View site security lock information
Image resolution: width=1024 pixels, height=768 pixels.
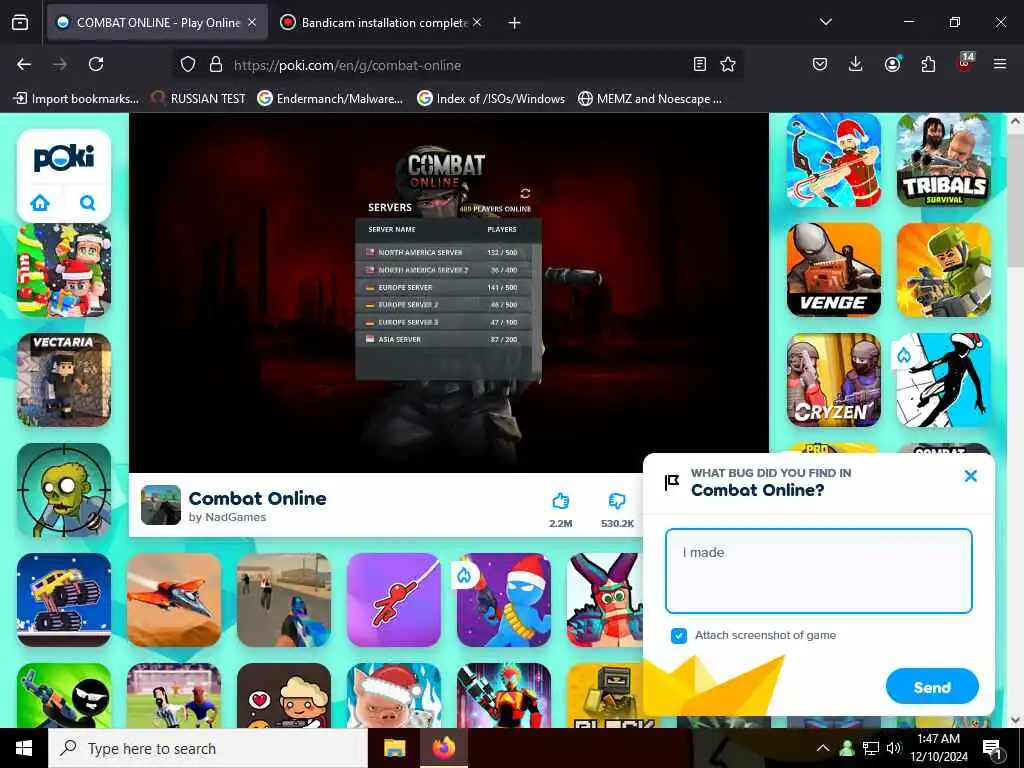pos(216,65)
